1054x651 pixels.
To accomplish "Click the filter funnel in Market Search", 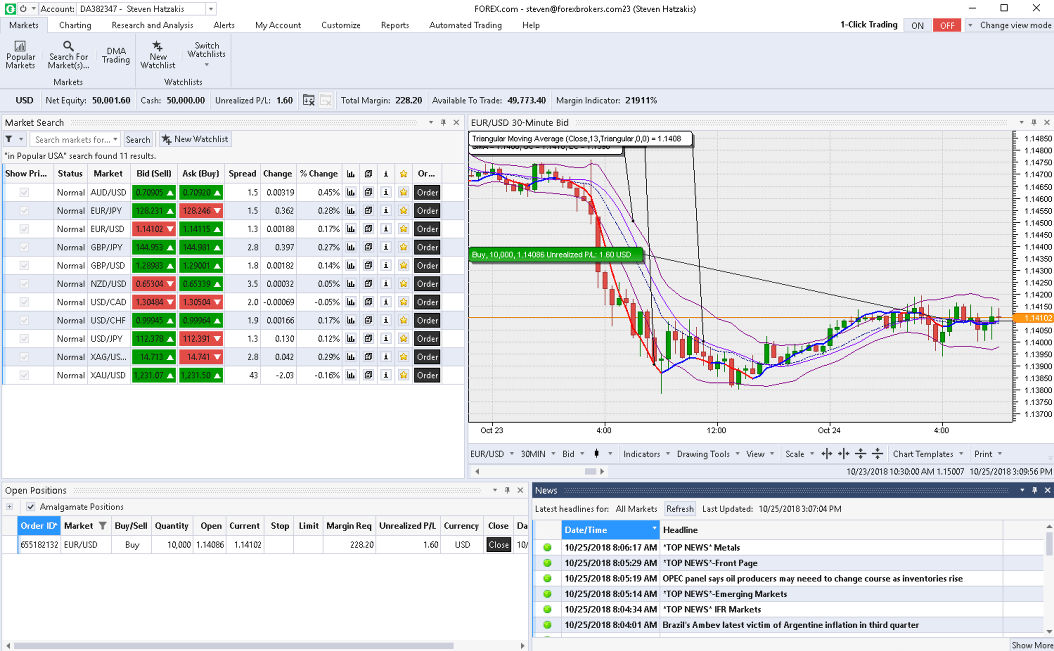I will 9,139.
